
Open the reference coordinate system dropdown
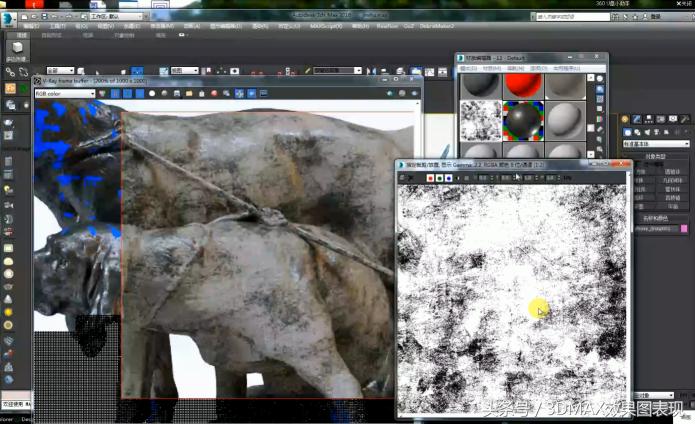point(184,70)
